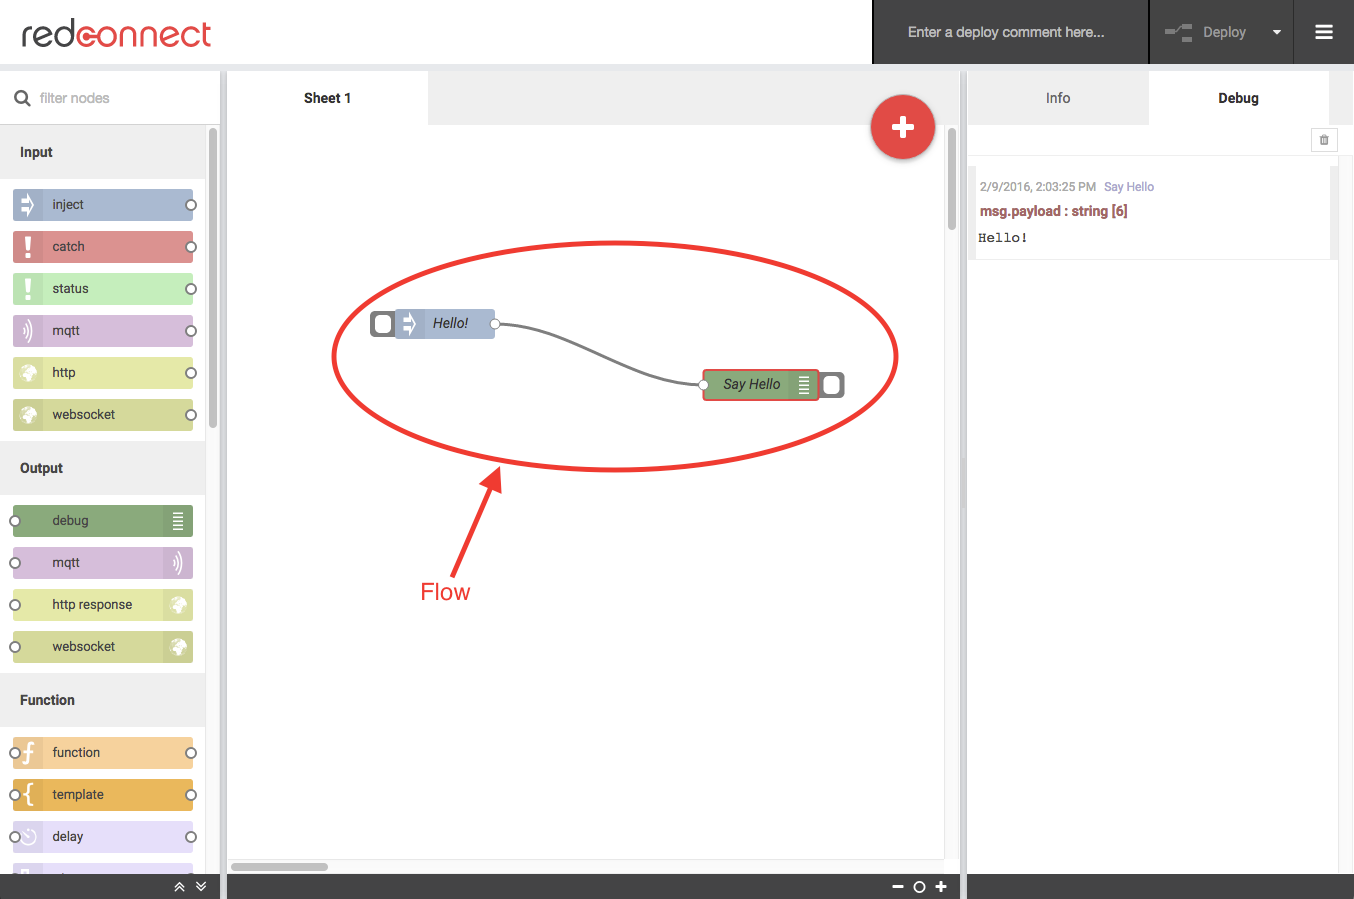Expand all palette categories with down chevrons
The height and width of the screenshot is (899, 1354).
pyautogui.click(x=201, y=887)
